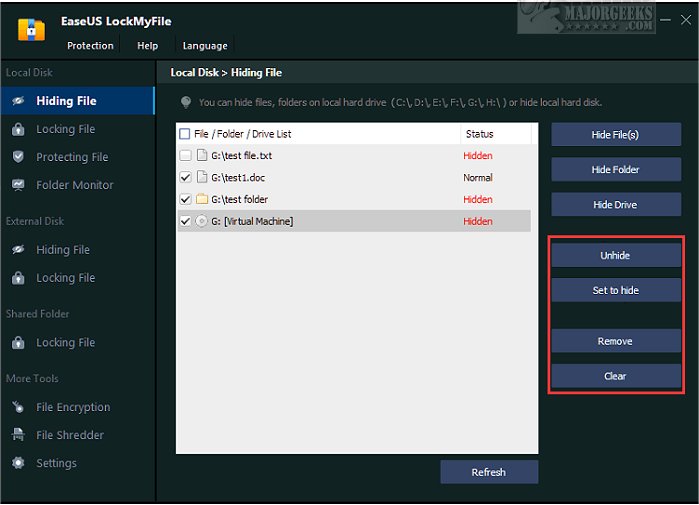Click the Hide File(s) button
This screenshot has height=505, width=699.
(616, 135)
